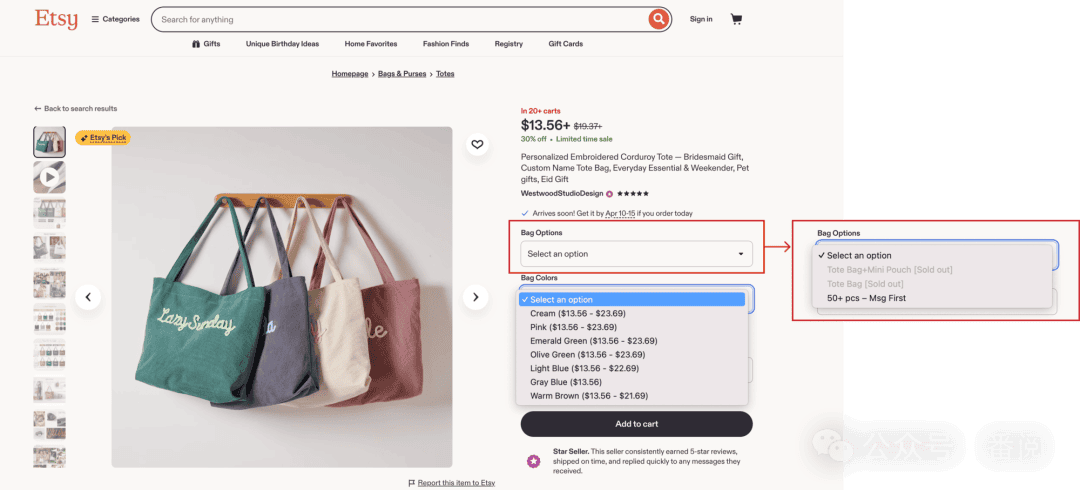
Task: Click the Sign in link
Action: [x=701, y=19]
